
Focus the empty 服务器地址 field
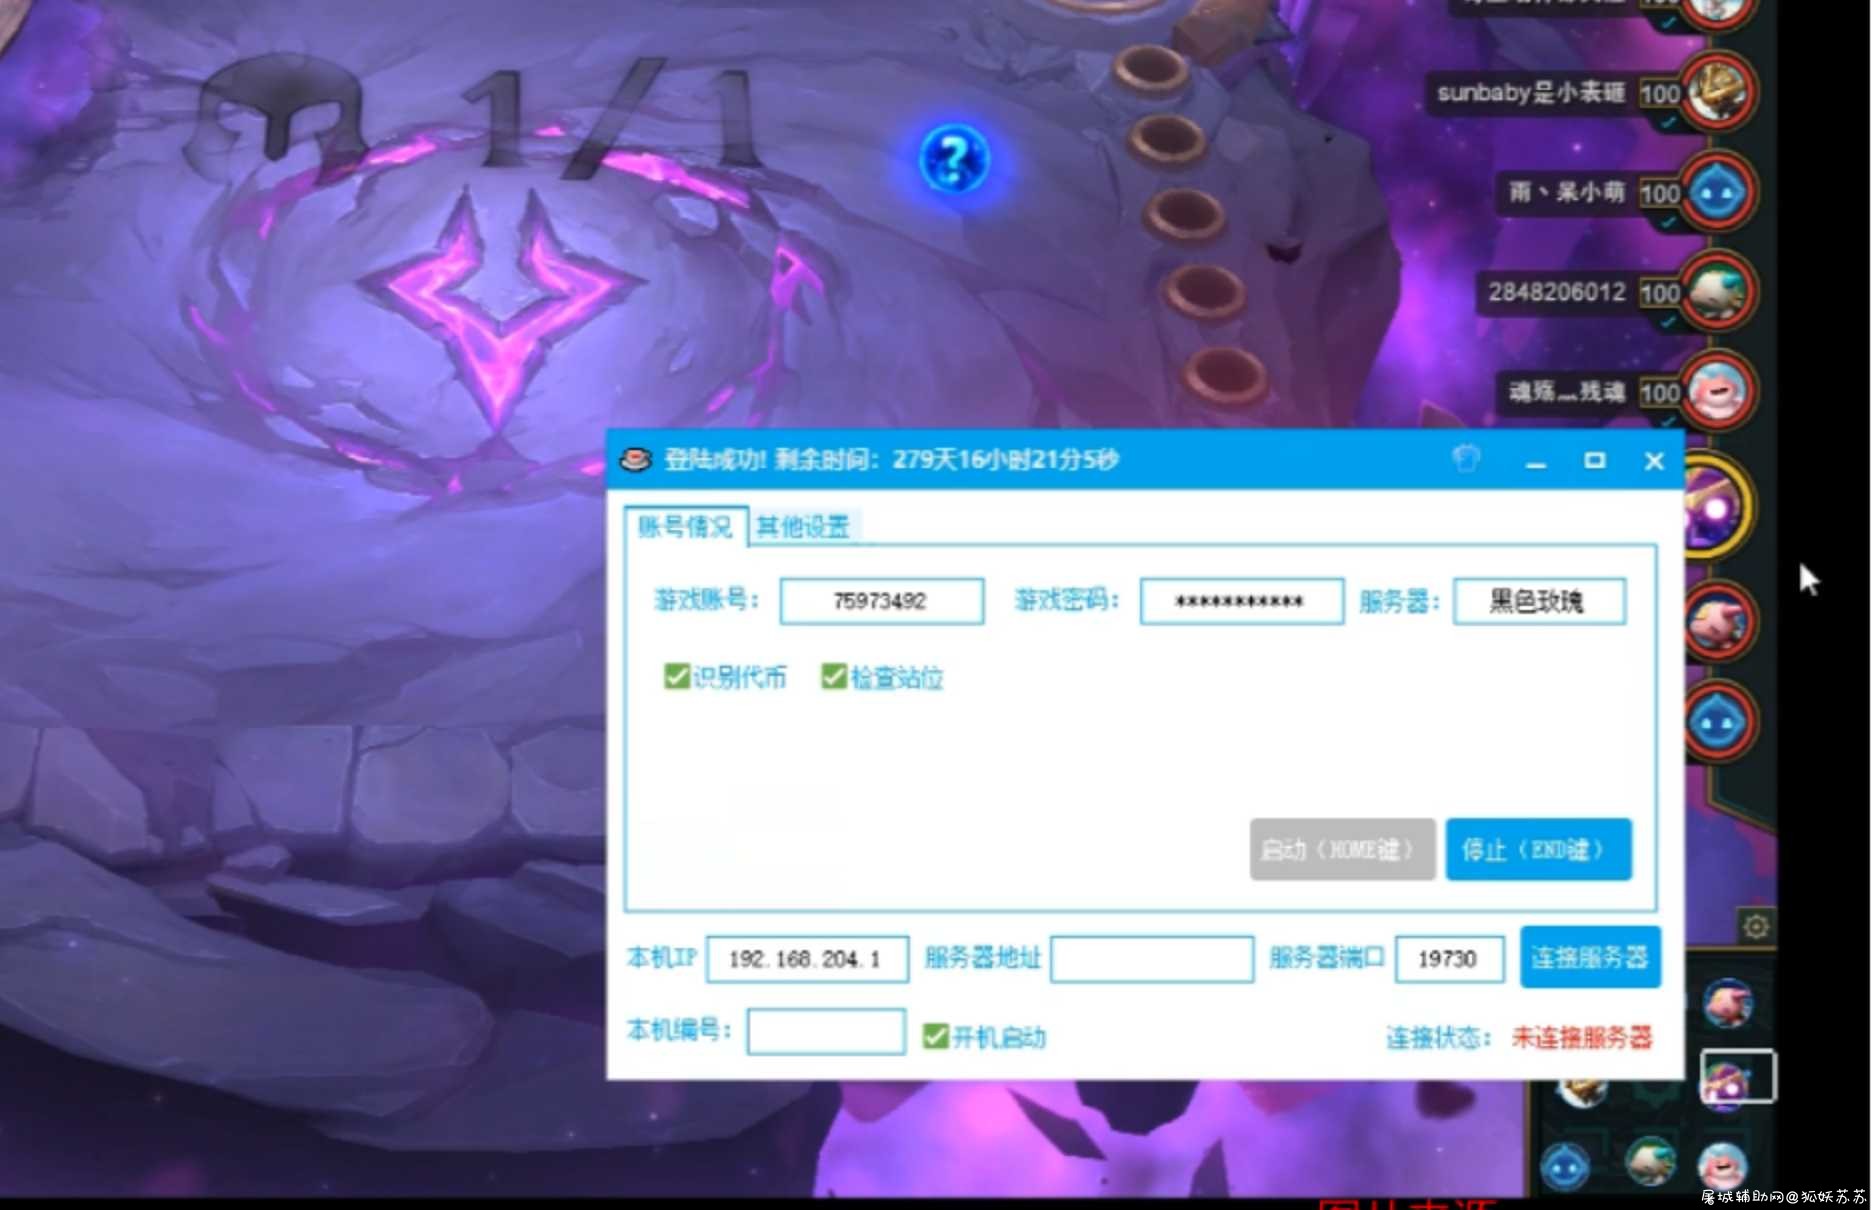(1152, 959)
